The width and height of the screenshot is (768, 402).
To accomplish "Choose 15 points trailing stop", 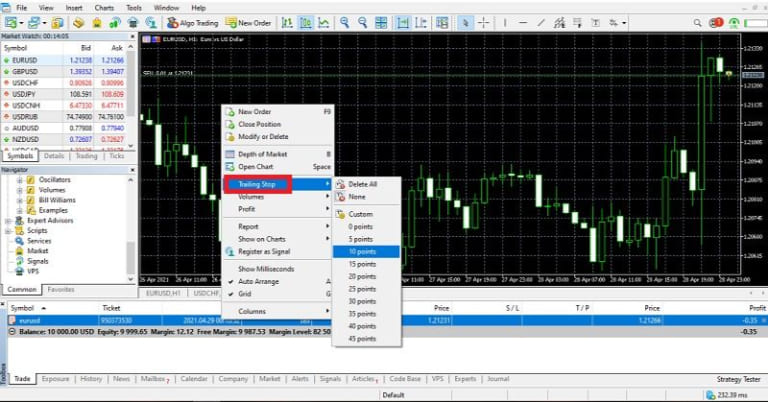I will [362, 264].
